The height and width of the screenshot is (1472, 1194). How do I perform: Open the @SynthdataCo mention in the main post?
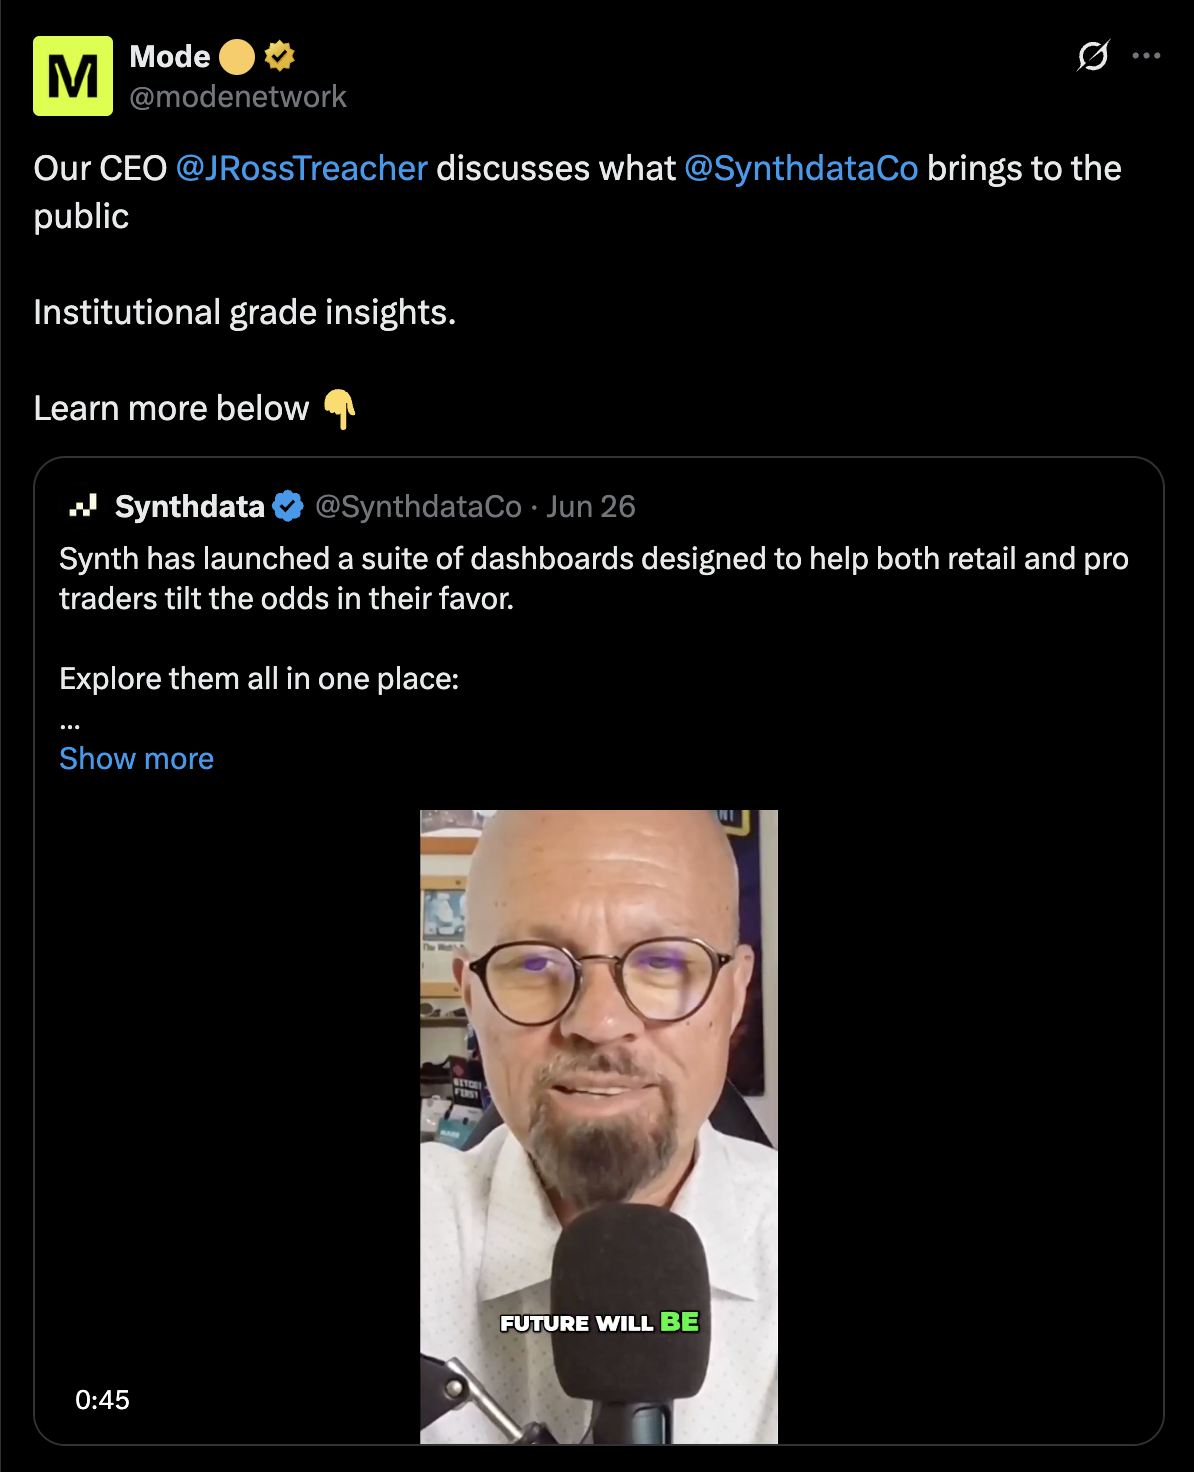tap(801, 168)
